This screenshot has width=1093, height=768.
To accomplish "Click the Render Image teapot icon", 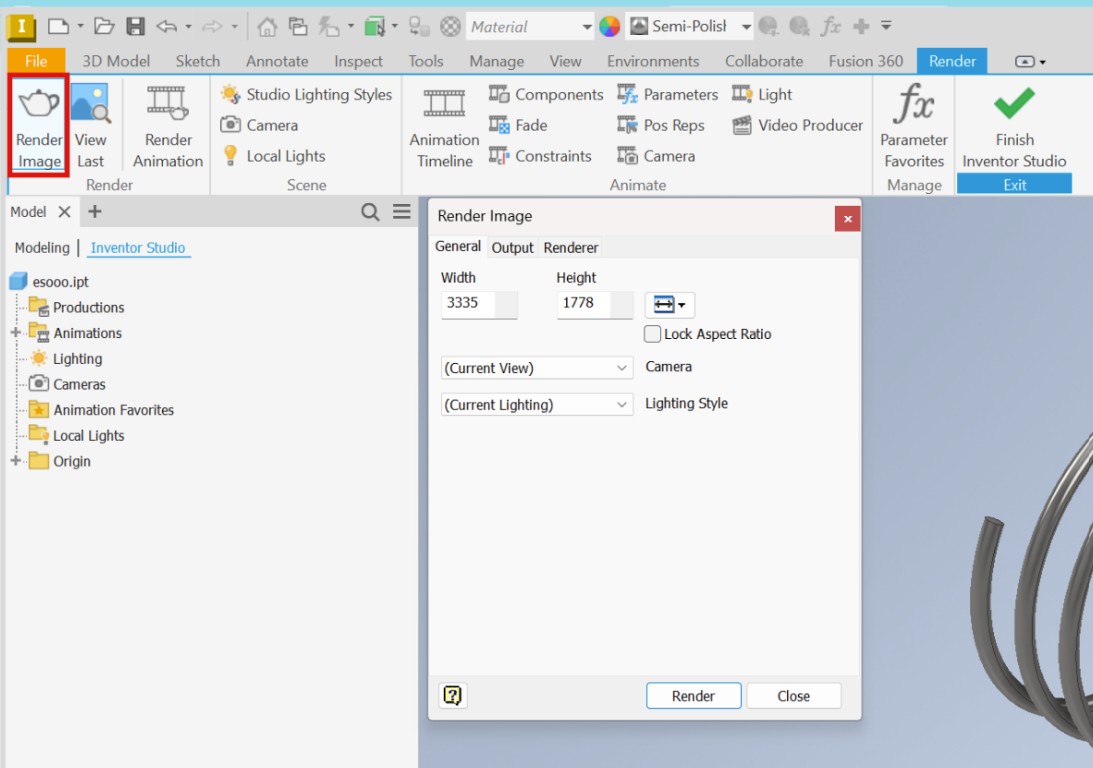I will (39, 103).
